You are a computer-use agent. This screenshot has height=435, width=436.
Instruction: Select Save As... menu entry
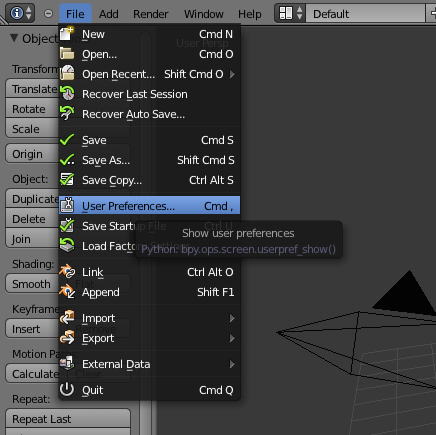(149, 160)
